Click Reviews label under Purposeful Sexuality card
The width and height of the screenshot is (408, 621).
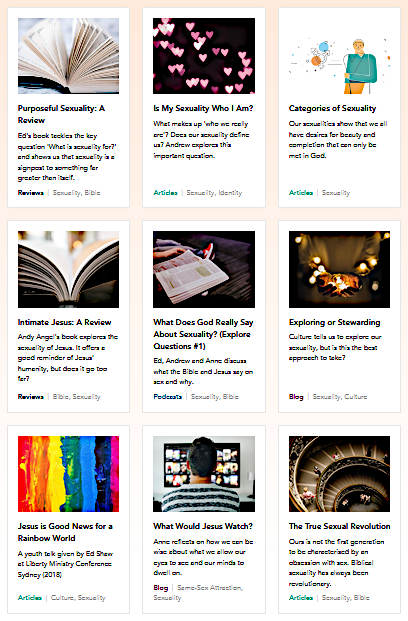[31, 193]
